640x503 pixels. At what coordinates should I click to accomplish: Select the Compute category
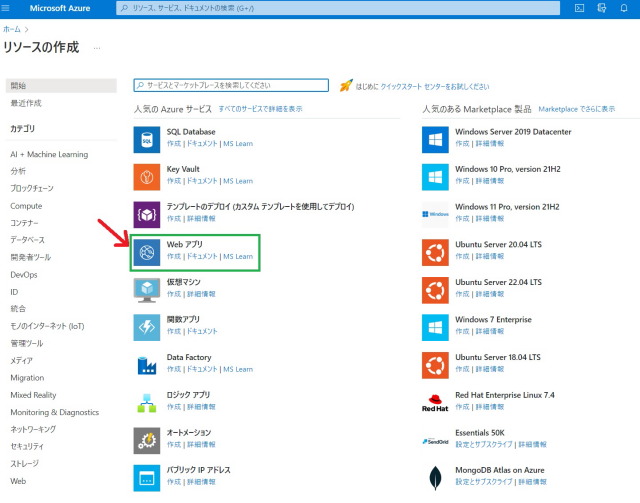pos(26,206)
